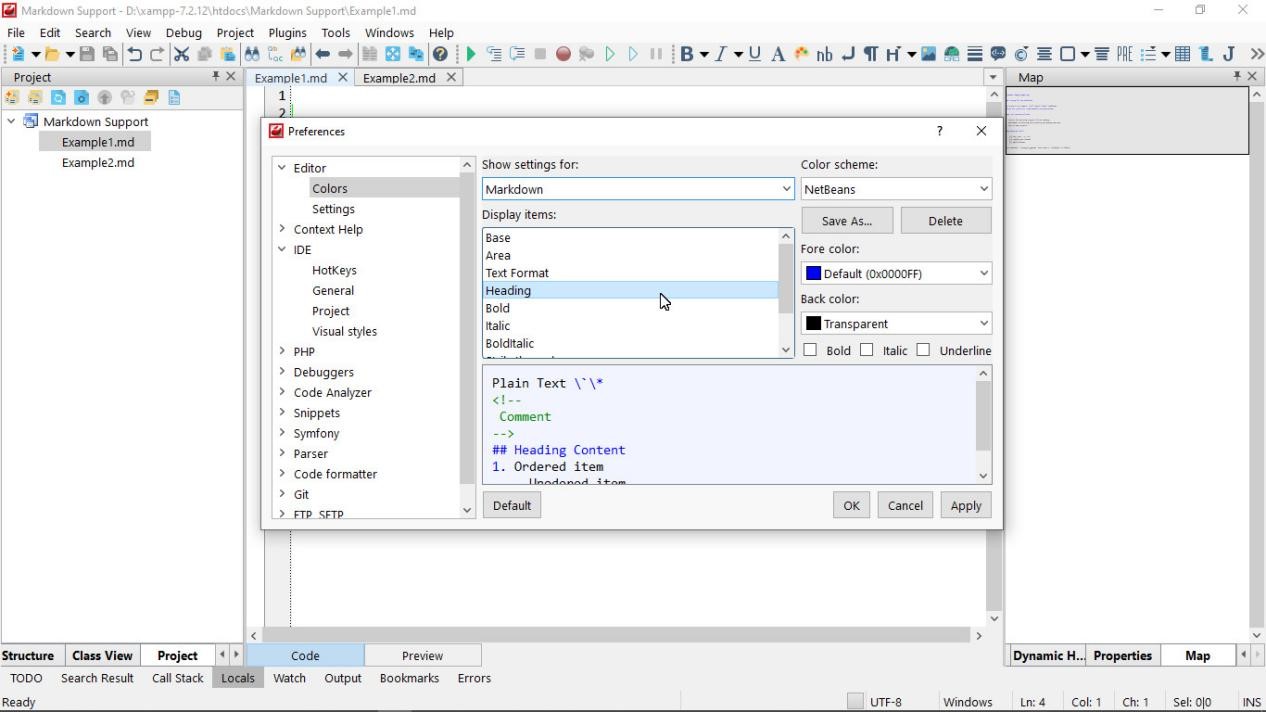Screen dimensions: 1266x712
Task: Toggle bold formatting with the B toolbar icon
Action: coord(687,54)
